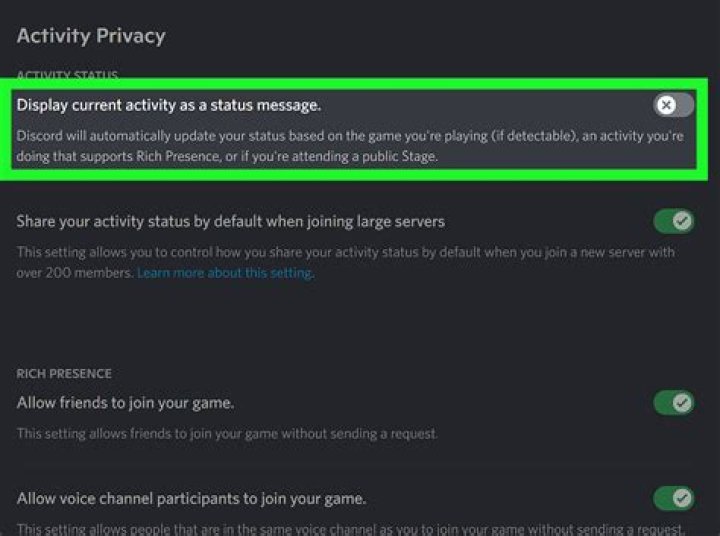Click the Allow friends to join your game title
Image resolution: width=720 pixels, height=536 pixels.
click(x=125, y=403)
